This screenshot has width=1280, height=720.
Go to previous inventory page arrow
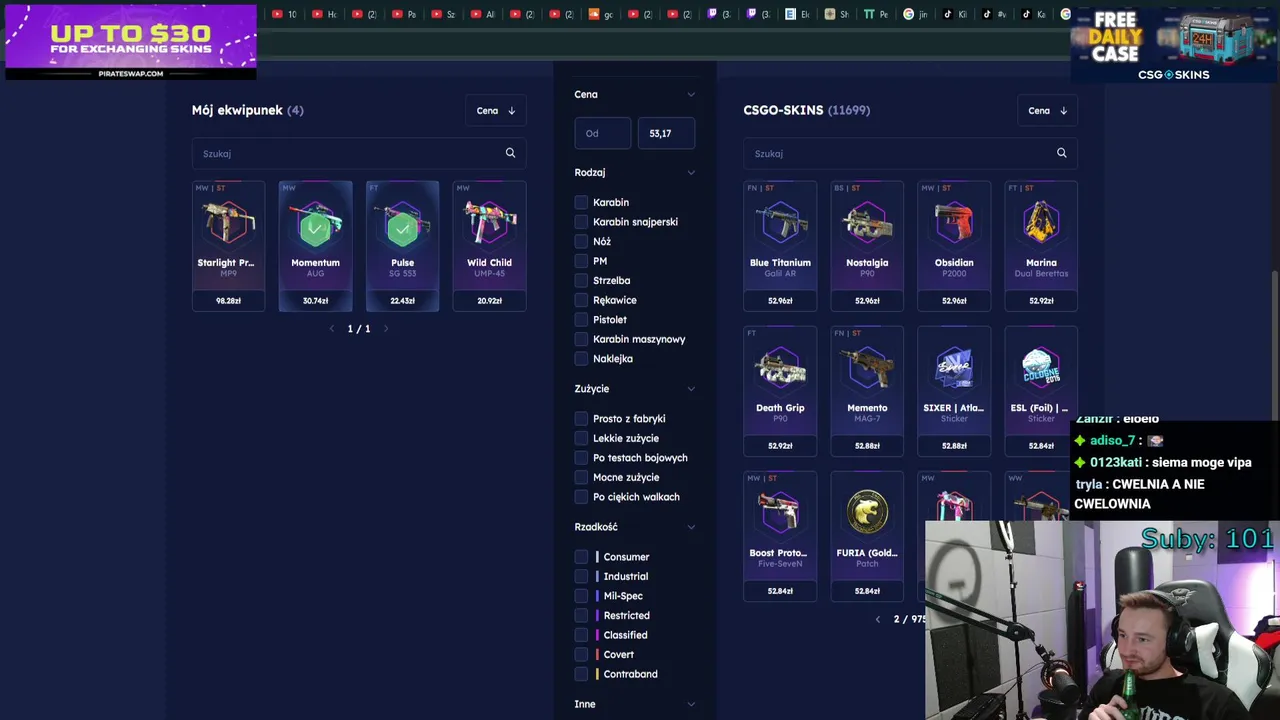click(332, 329)
